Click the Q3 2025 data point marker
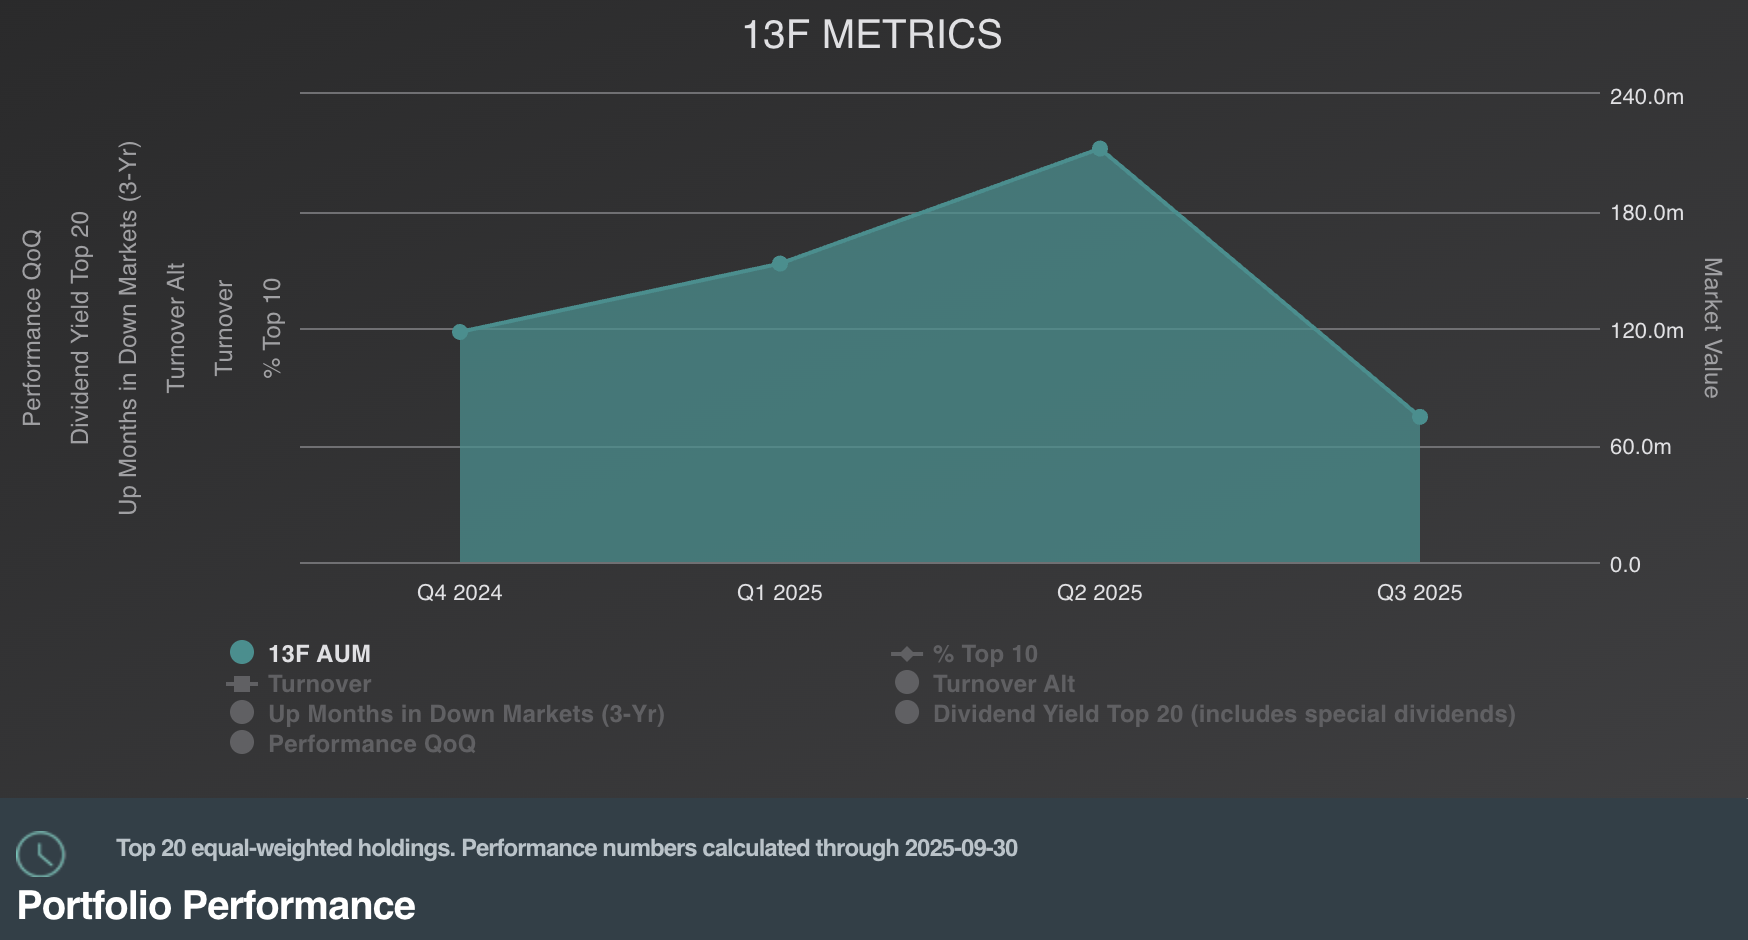 (1420, 417)
